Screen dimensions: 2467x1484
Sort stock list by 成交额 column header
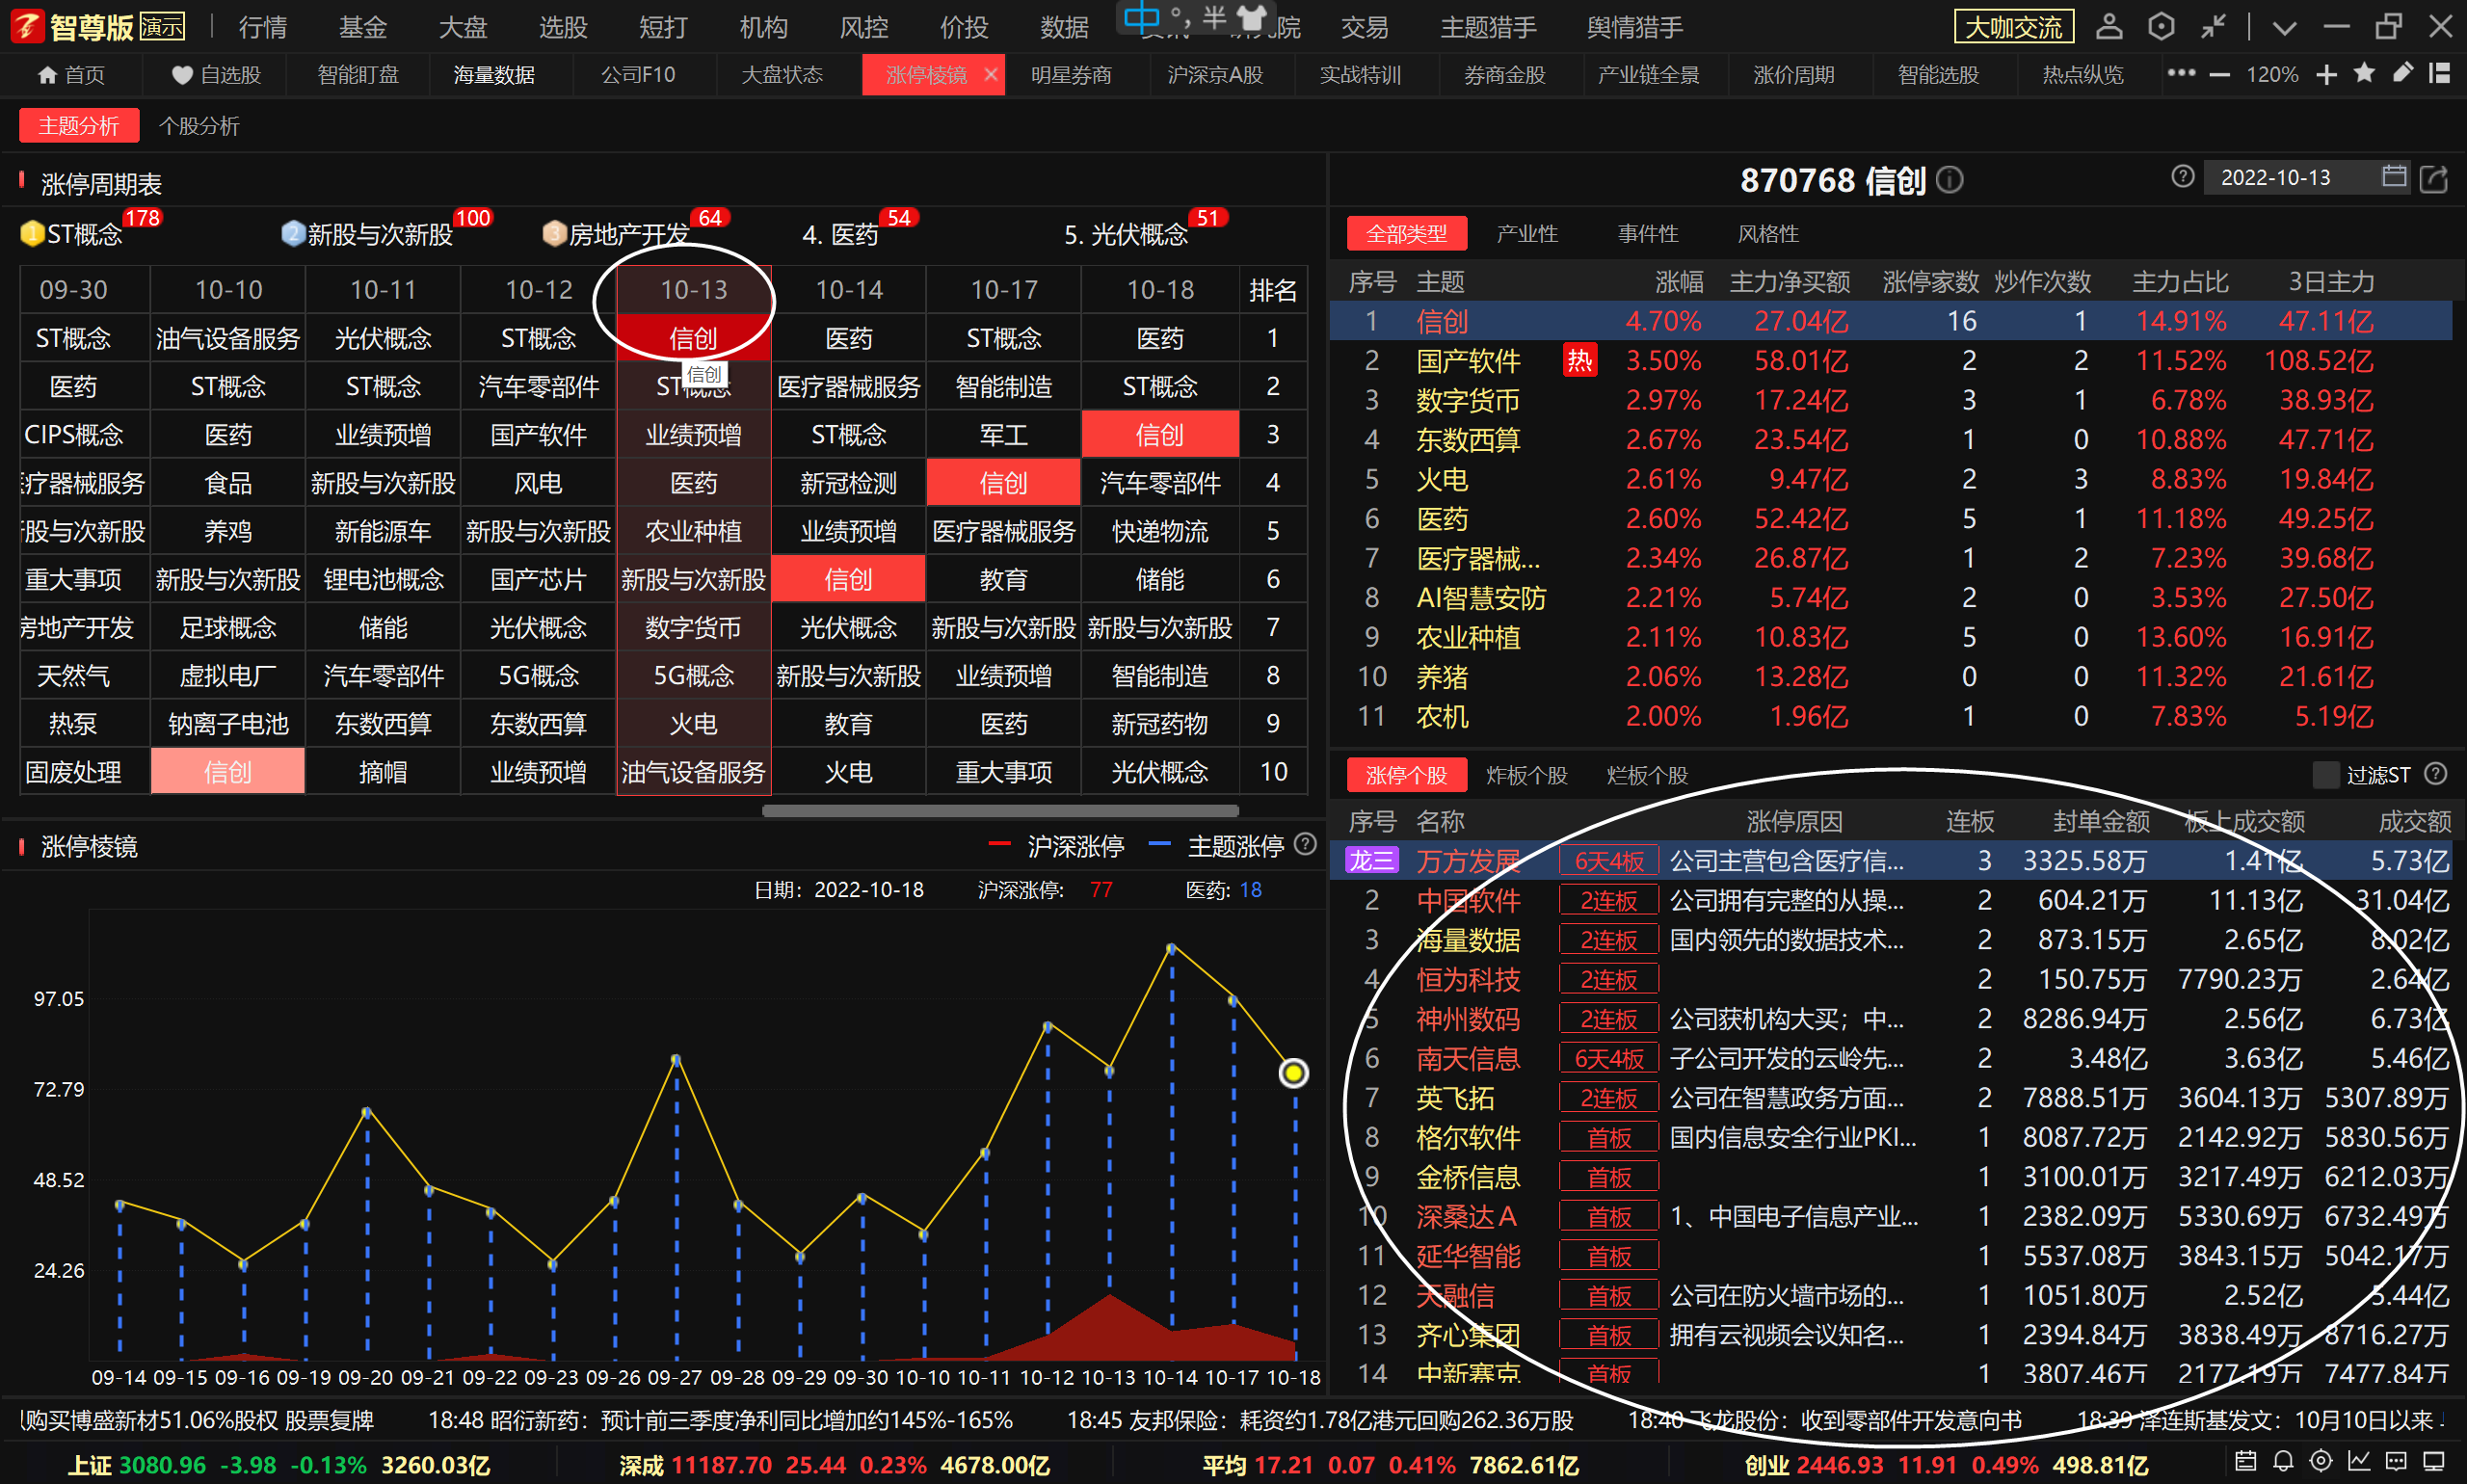point(2414,822)
